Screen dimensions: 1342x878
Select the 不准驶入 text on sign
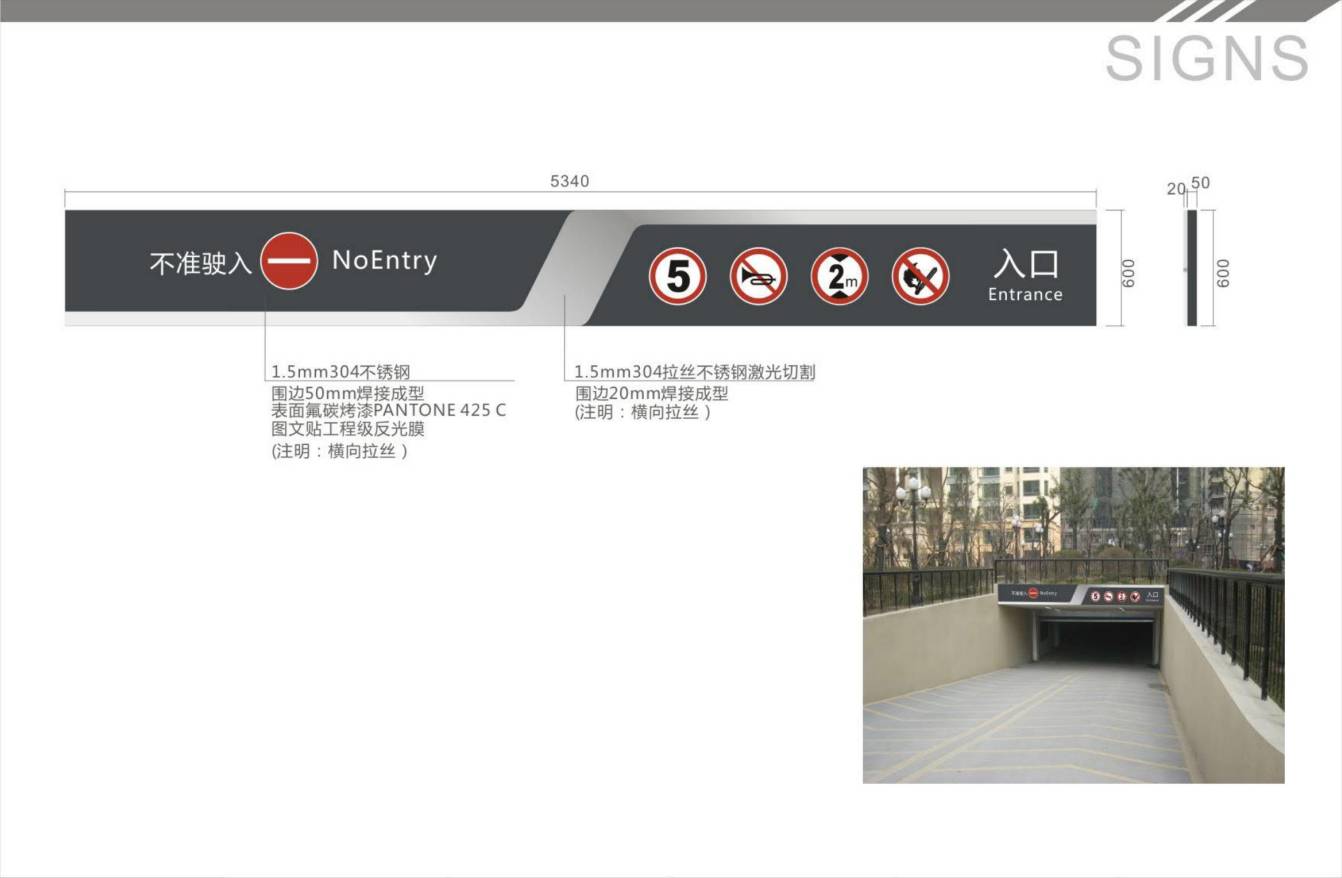coord(200,264)
